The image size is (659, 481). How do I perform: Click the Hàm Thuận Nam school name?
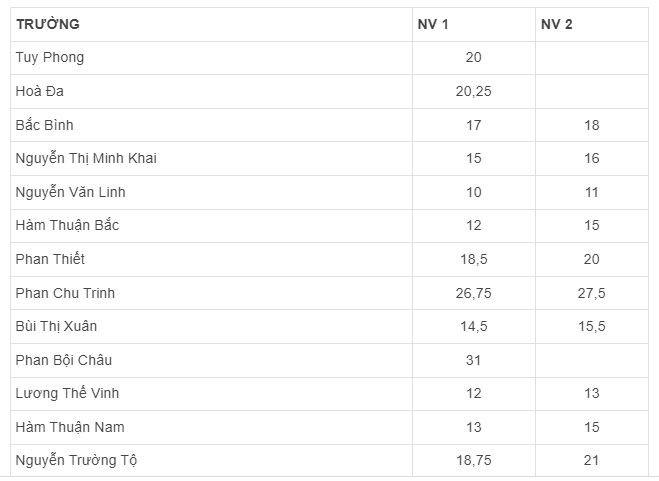point(68,428)
